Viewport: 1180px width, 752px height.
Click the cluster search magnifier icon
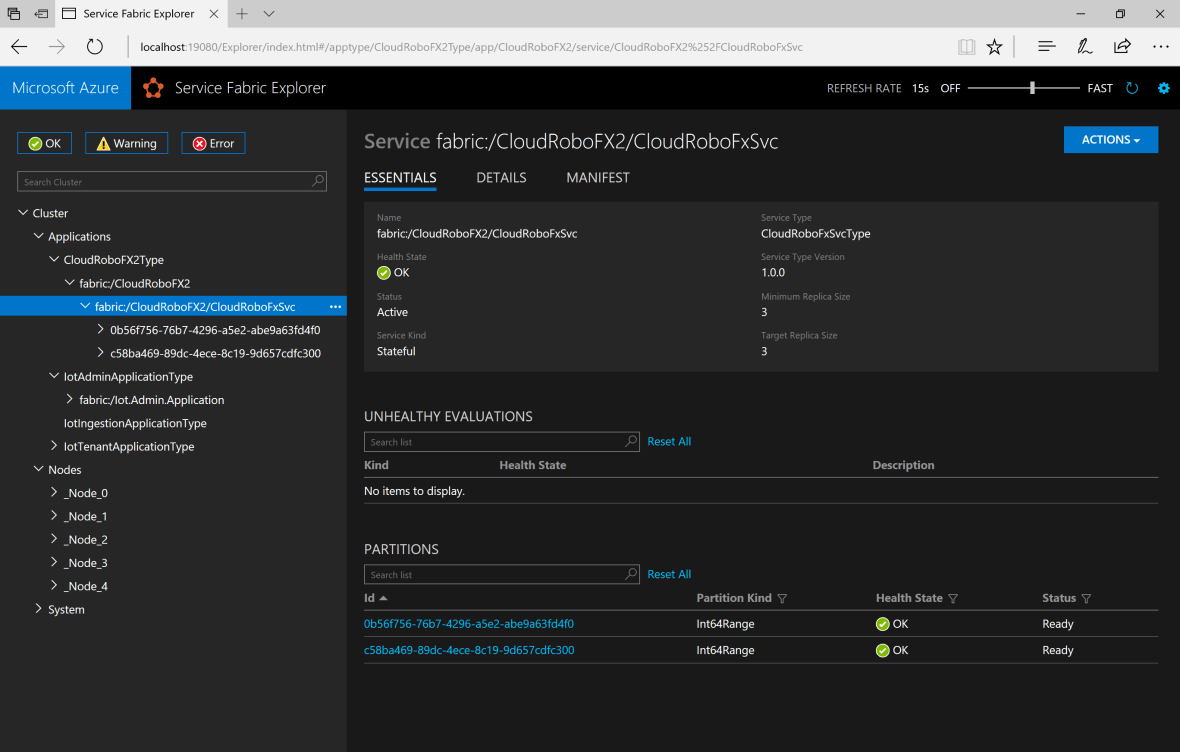[318, 181]
